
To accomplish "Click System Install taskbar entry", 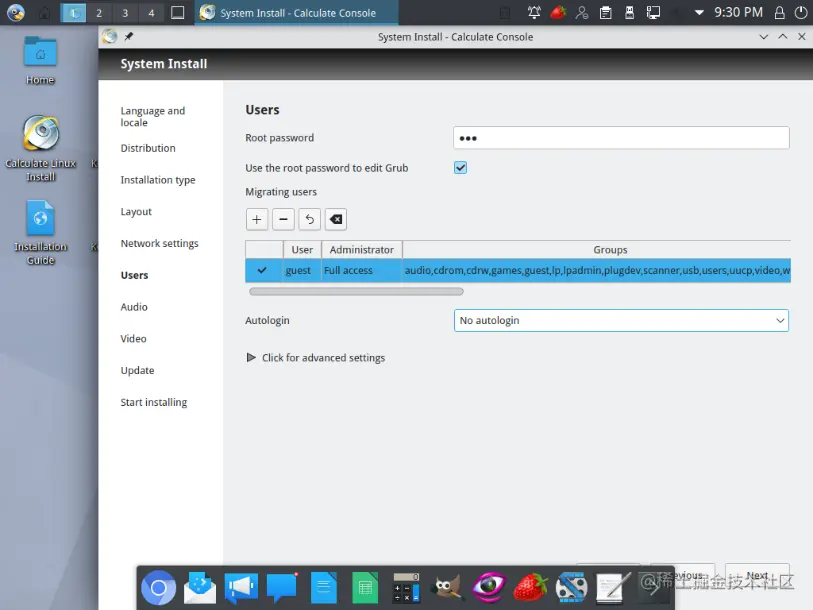I will pyautogui.click(x=297, y=12).
